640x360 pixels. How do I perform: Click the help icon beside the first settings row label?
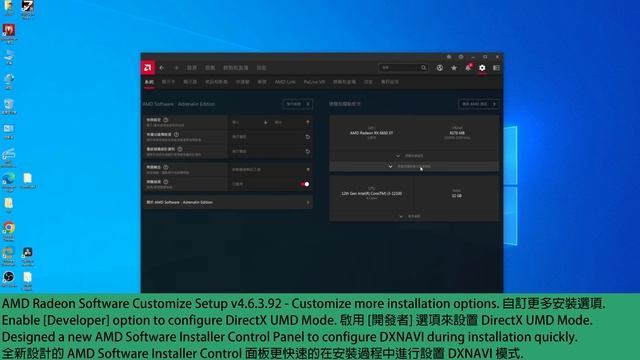(x=166, y=120)
